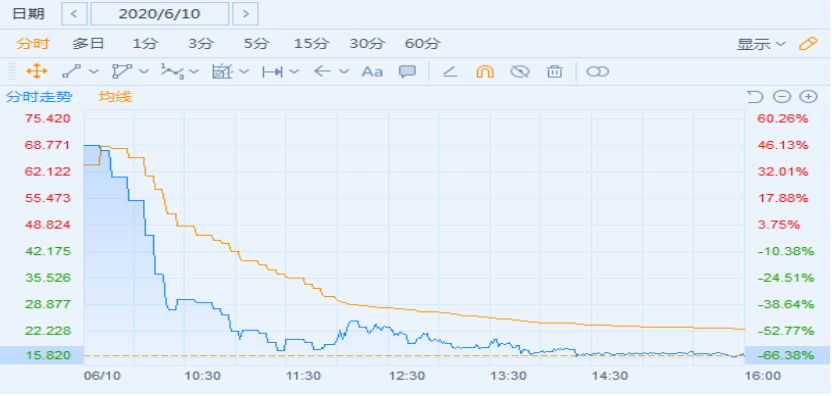The height and width of the screenshot is (396, 832).
Task: Switch to the 5分 interval
Action: 256,44
